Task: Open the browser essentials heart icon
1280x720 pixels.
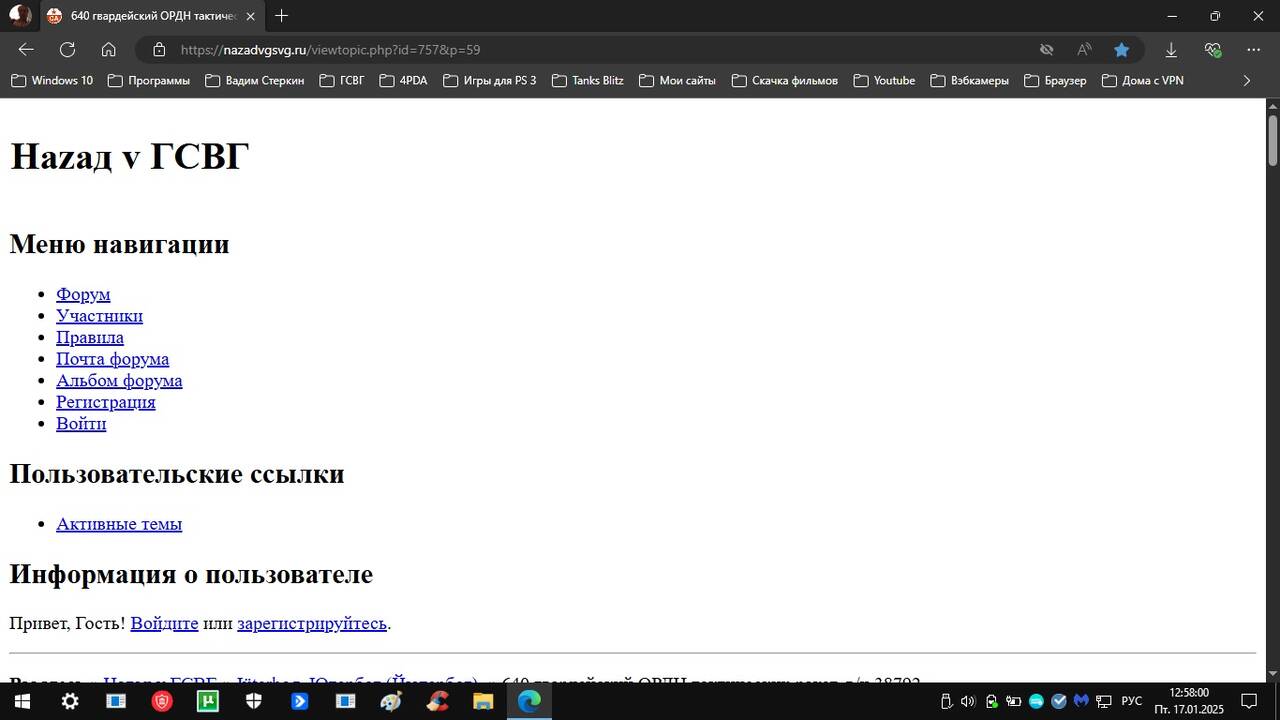Action: (x=1213, y=49)
